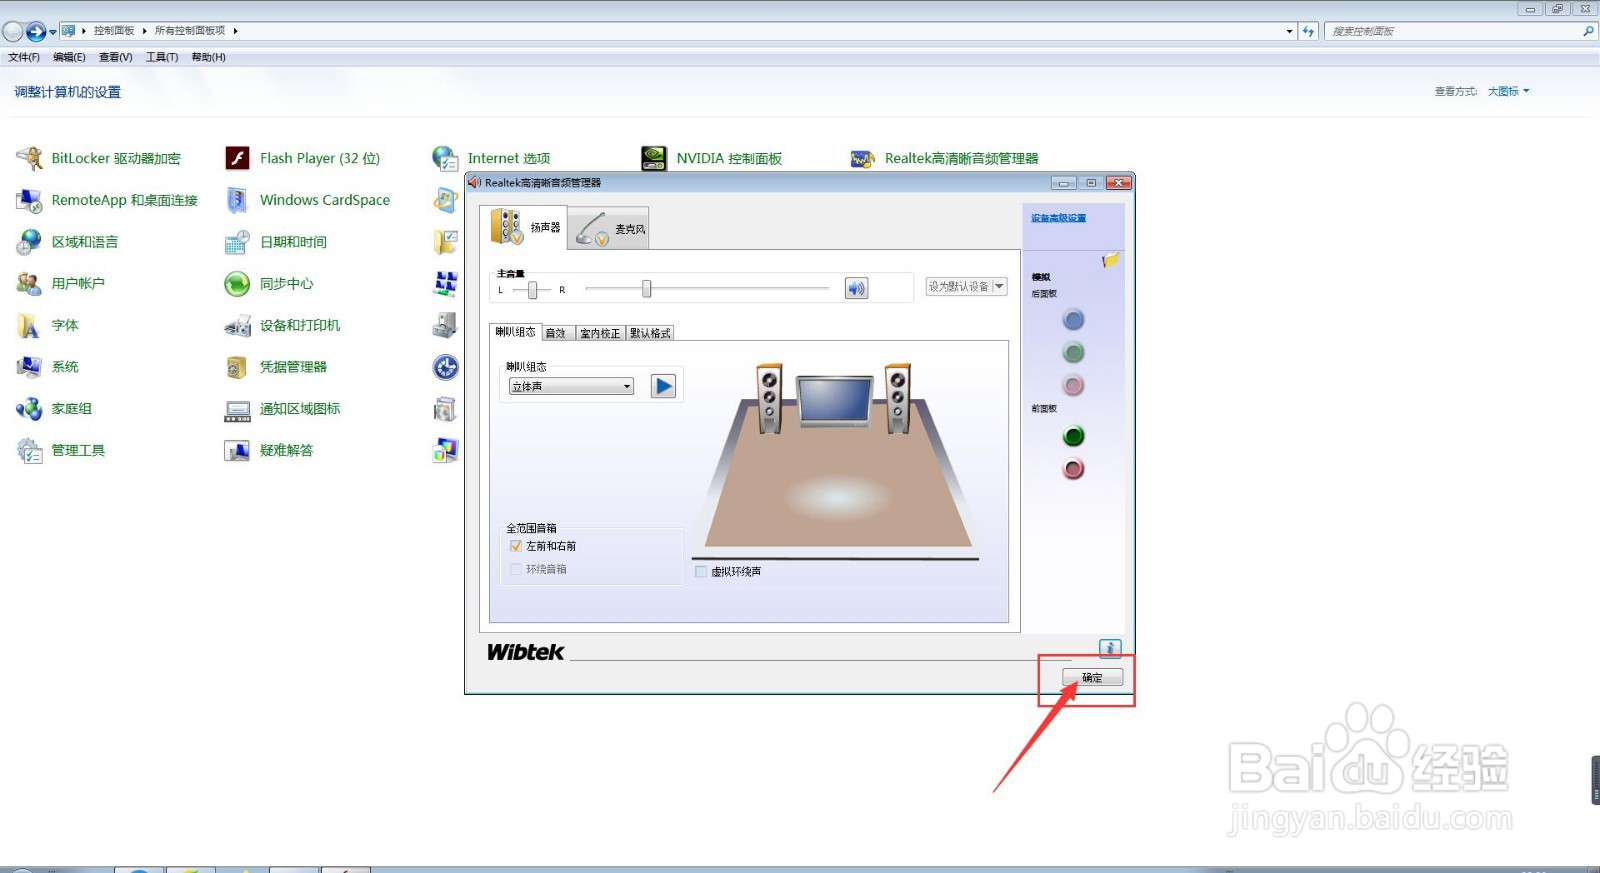Image resolution: width=1600 pixels, height=873 pixels.
Task: Select 默认格式 tab
Action: 650,333
